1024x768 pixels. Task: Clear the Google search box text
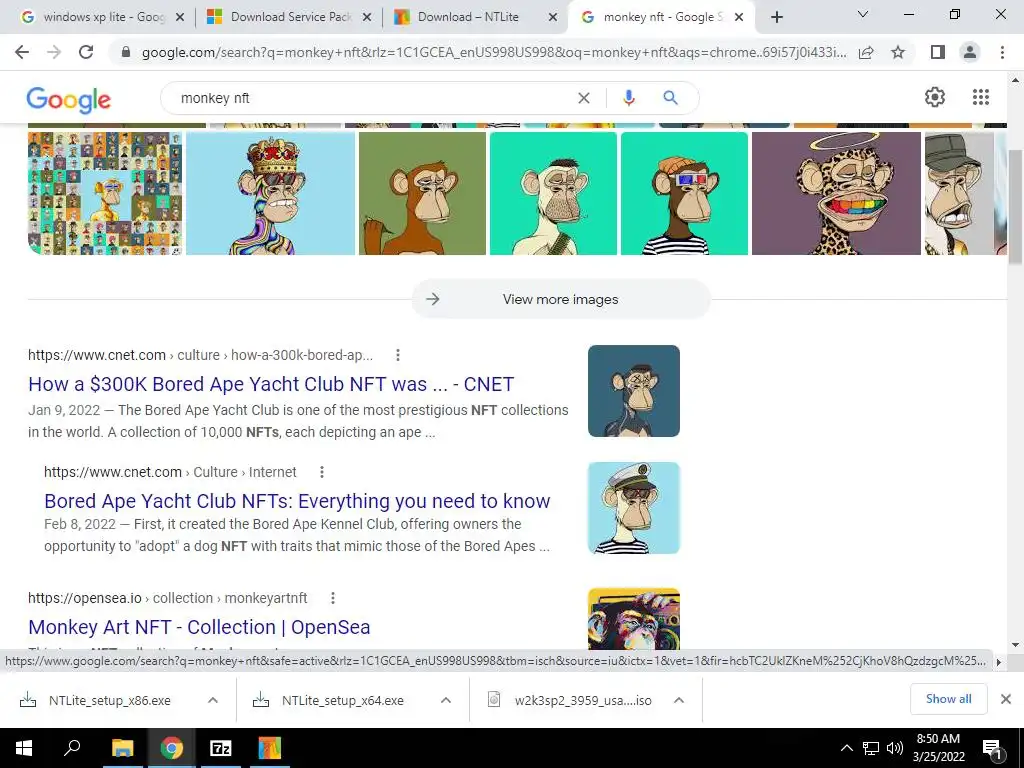[584, 98]
